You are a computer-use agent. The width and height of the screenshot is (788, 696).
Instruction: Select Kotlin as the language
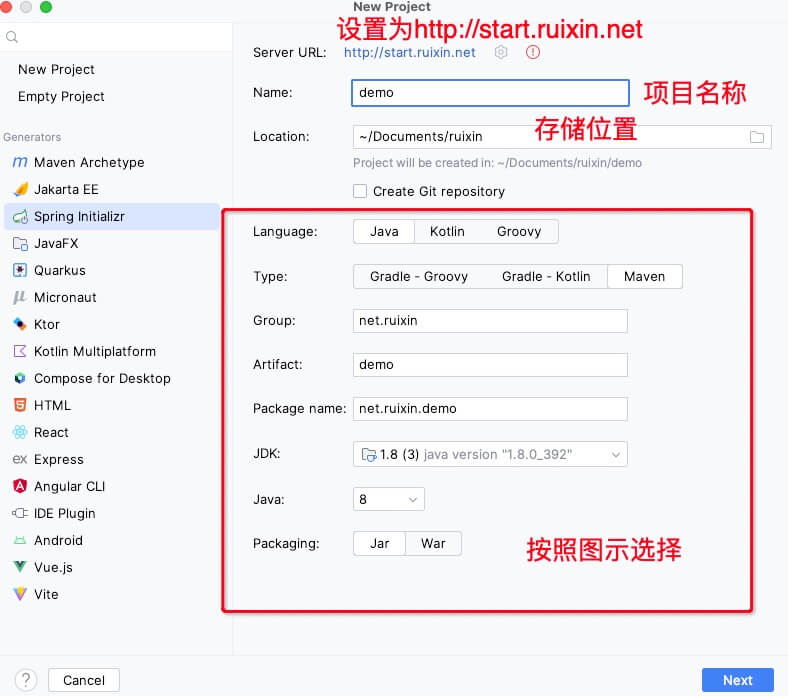[x=447, y=232]
